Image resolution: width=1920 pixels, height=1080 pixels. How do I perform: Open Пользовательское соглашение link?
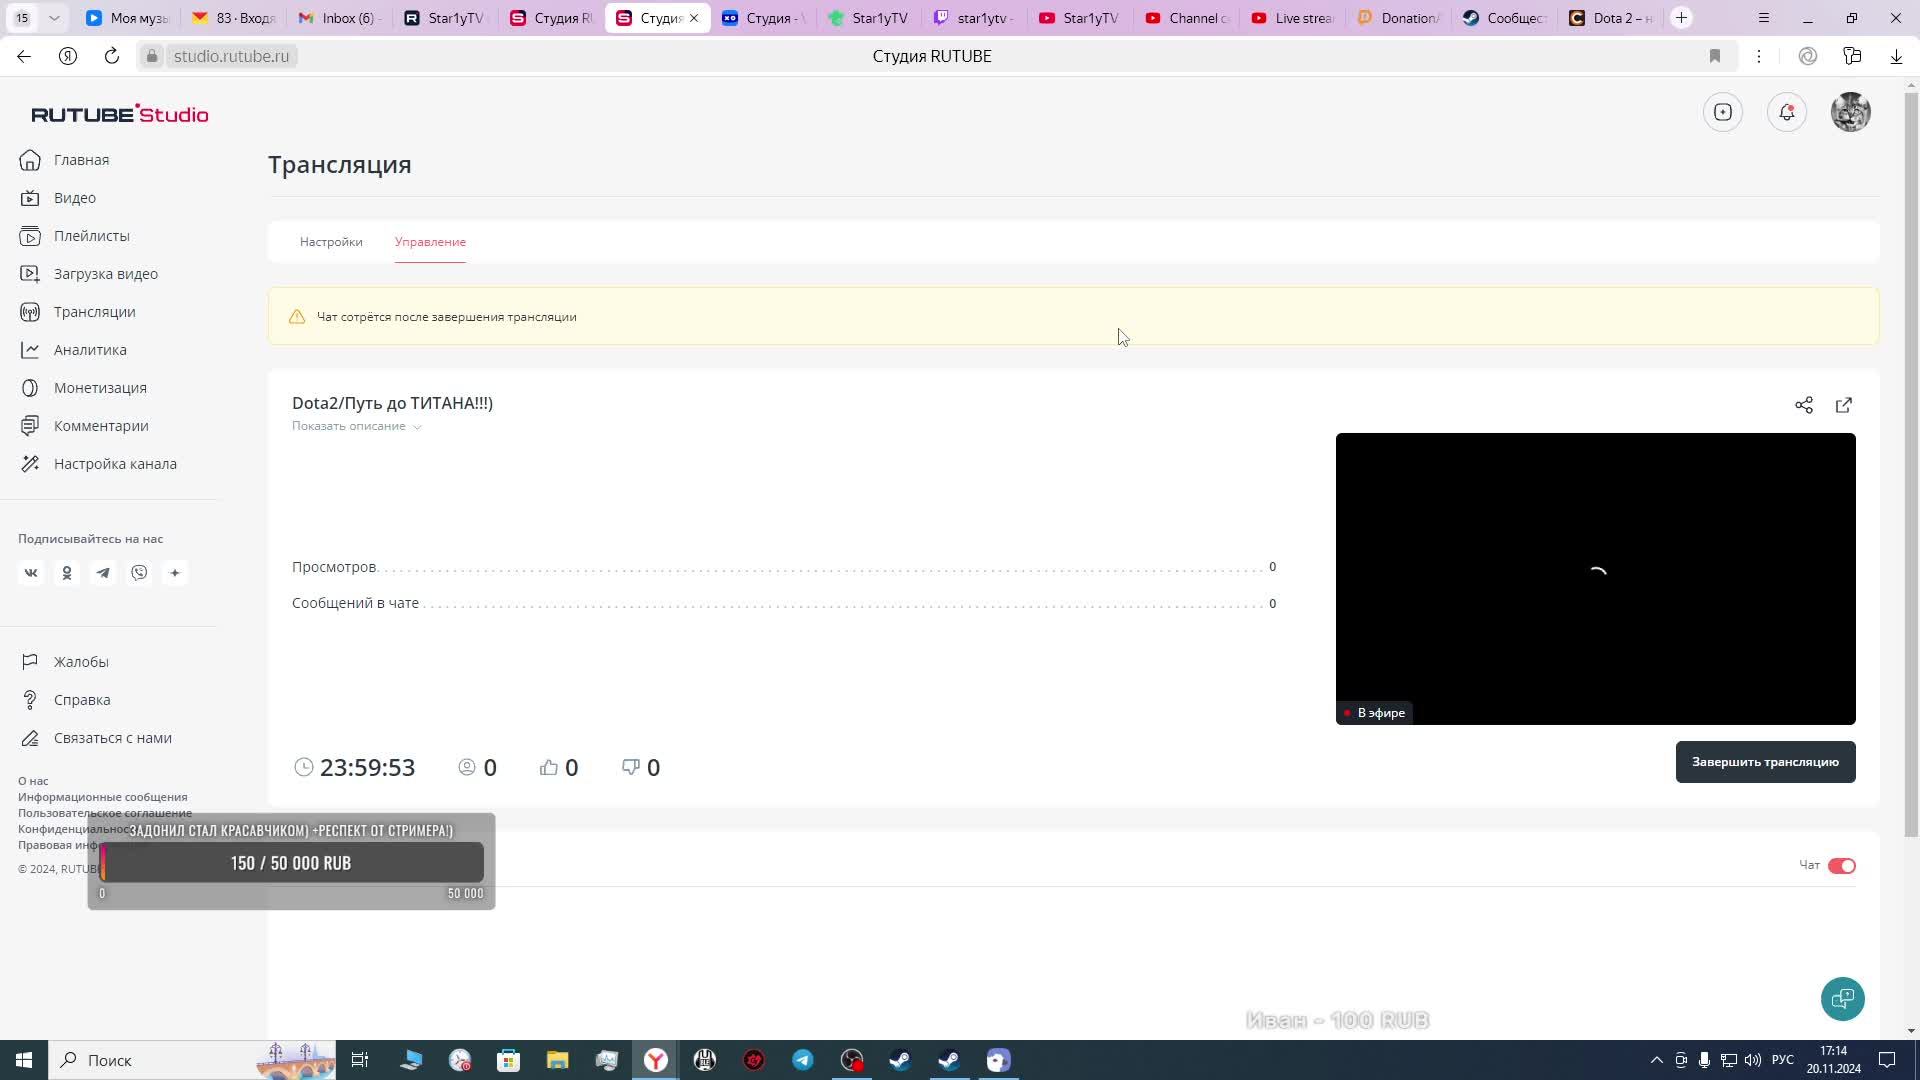[105, 813]
